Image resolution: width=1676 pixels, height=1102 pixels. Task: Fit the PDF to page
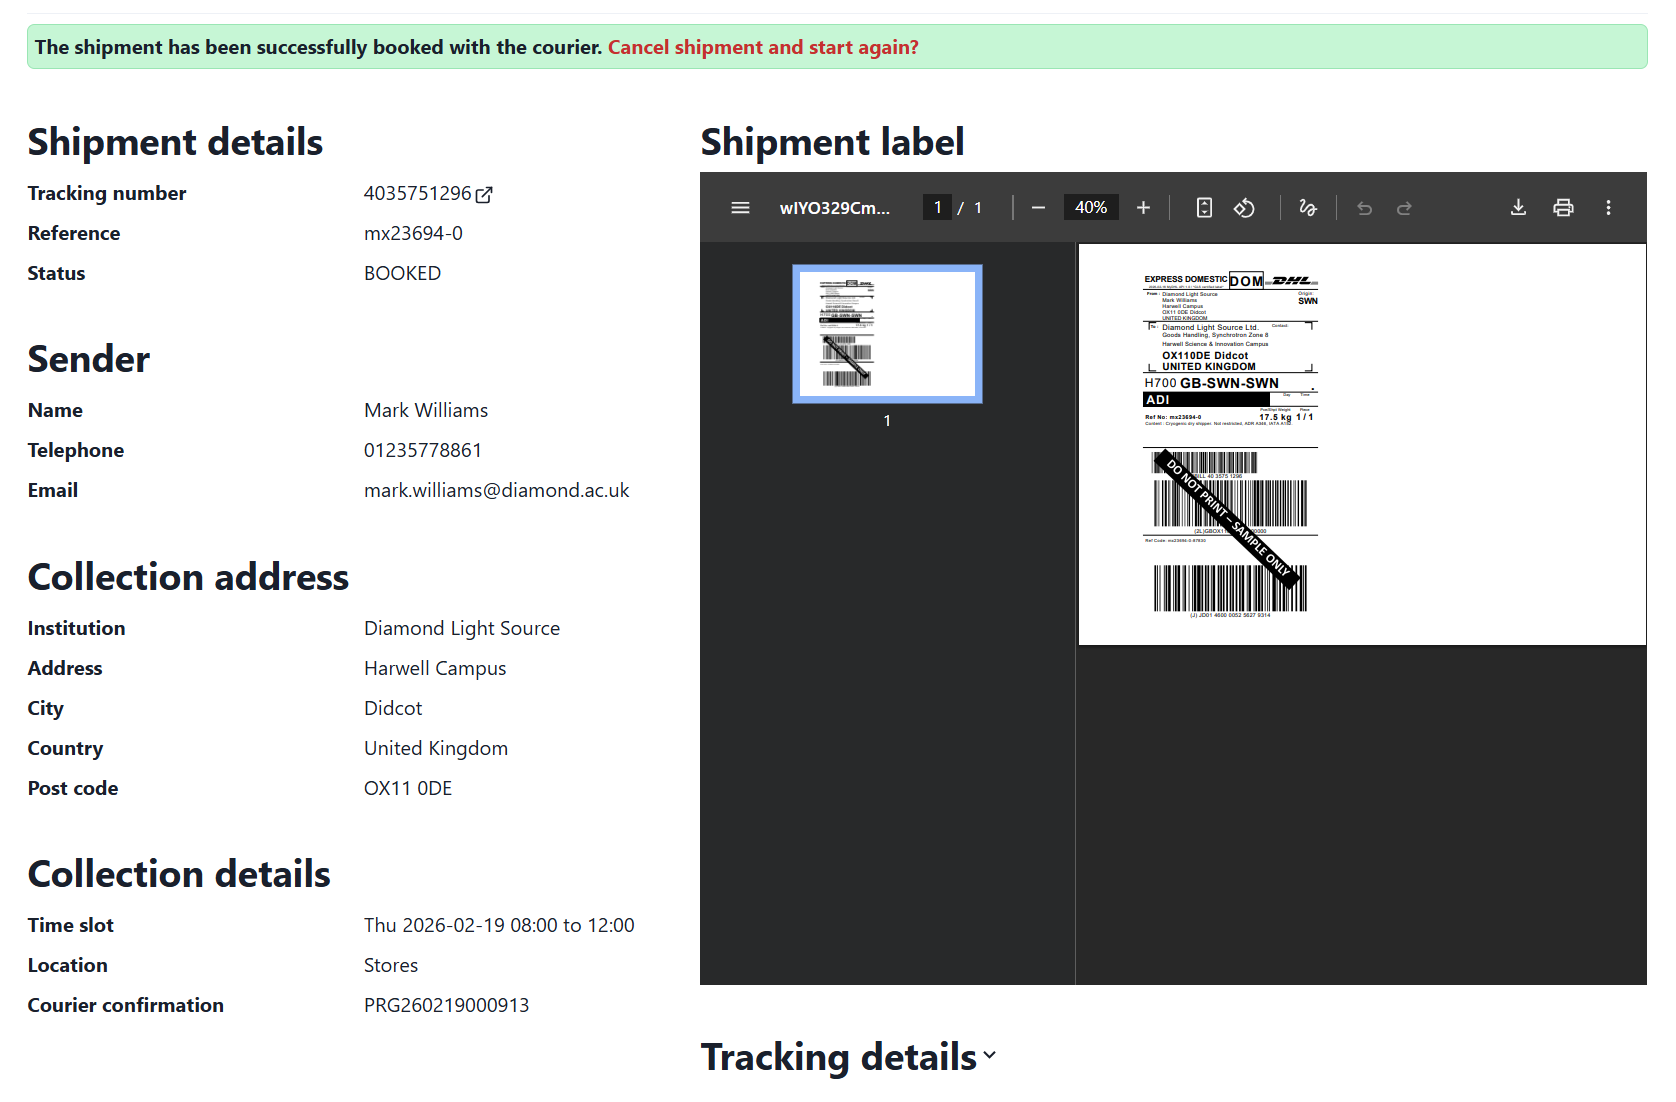pos(1204,208)
